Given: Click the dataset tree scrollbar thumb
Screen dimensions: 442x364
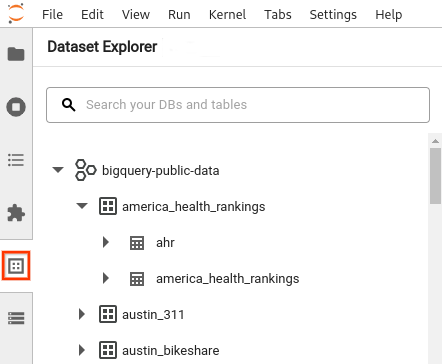Looking at the screenshot, I should (x=435, y=176).
